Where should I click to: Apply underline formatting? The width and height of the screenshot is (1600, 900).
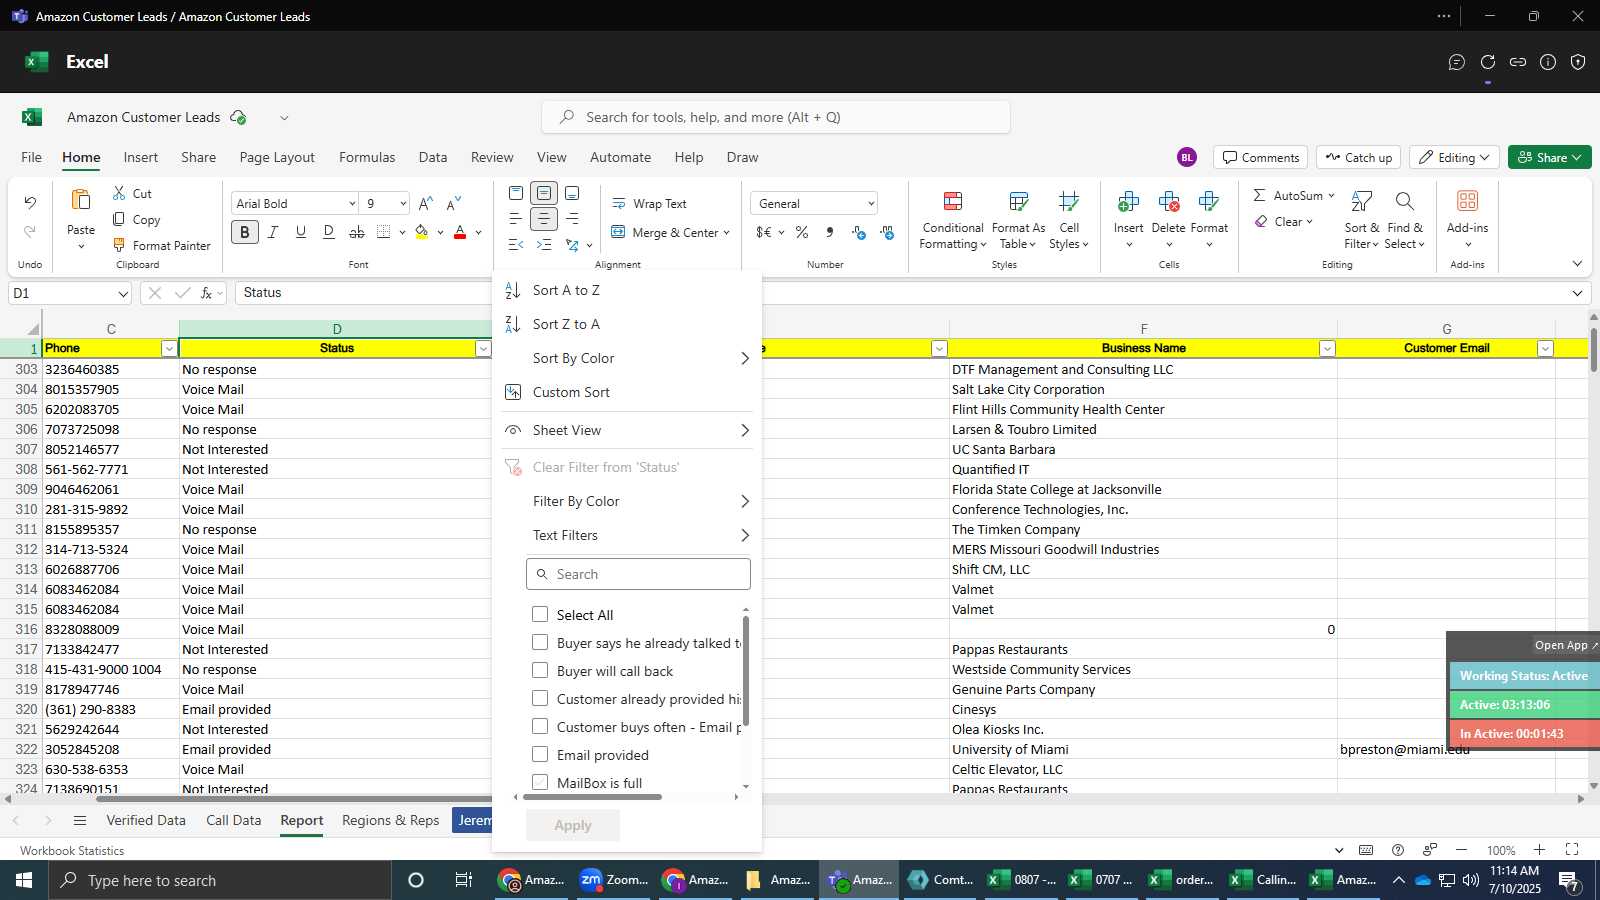[x=300, y=232]
